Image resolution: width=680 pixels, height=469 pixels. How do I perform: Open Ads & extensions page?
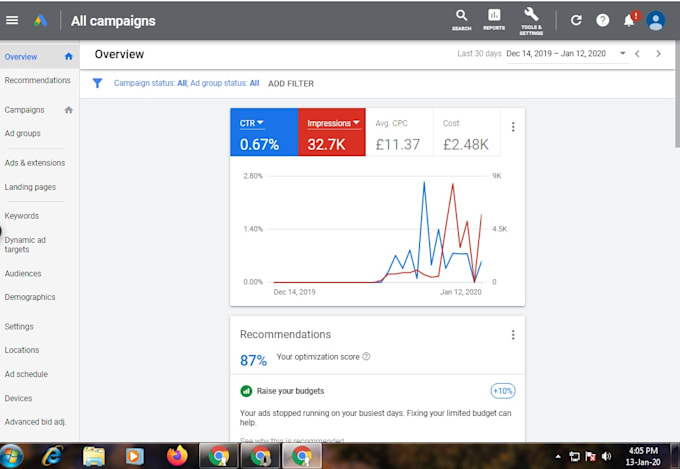click(x=35, y=163)
